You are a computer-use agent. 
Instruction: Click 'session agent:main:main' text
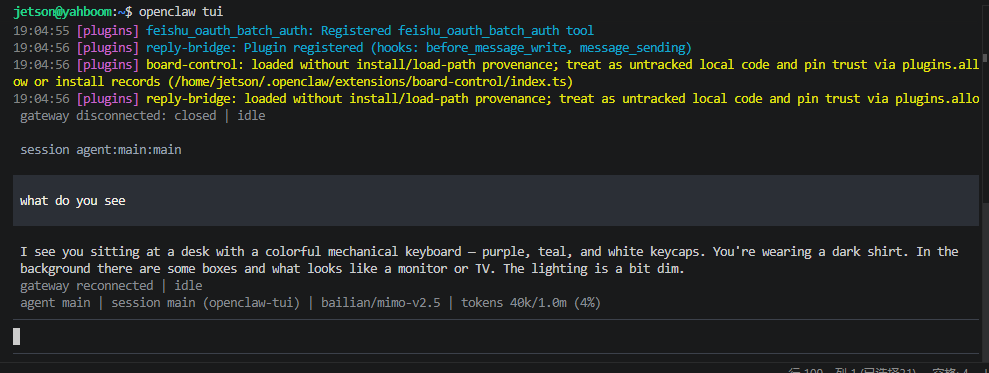100,150
